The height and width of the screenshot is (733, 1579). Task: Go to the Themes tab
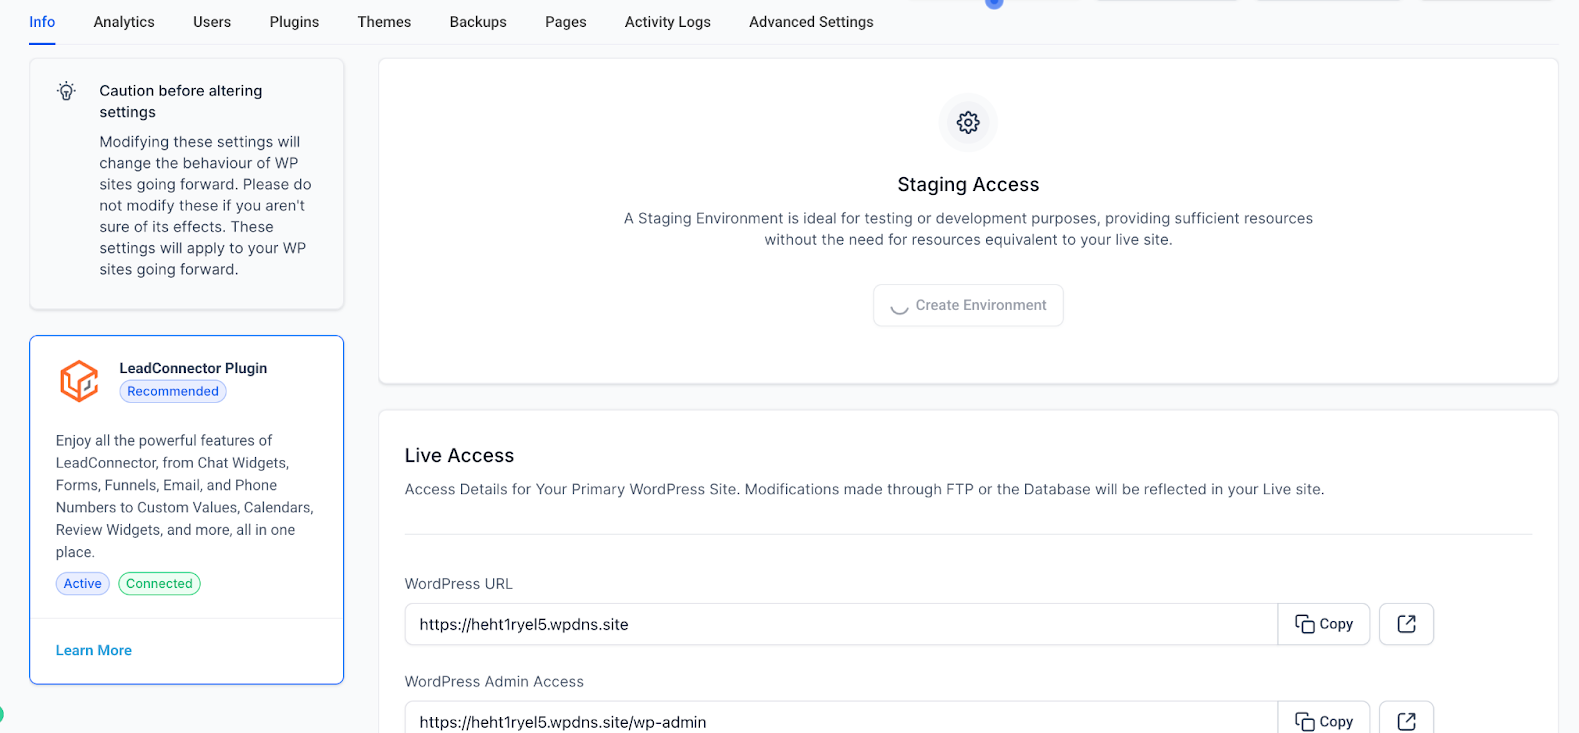point(384,21)
